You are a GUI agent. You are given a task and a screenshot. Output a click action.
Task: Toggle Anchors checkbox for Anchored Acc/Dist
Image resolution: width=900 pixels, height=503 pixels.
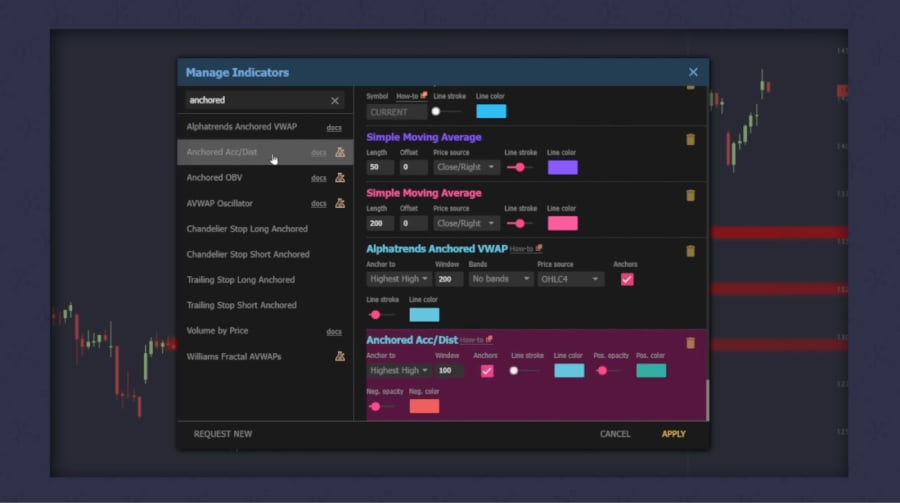(x=487, y=370)
